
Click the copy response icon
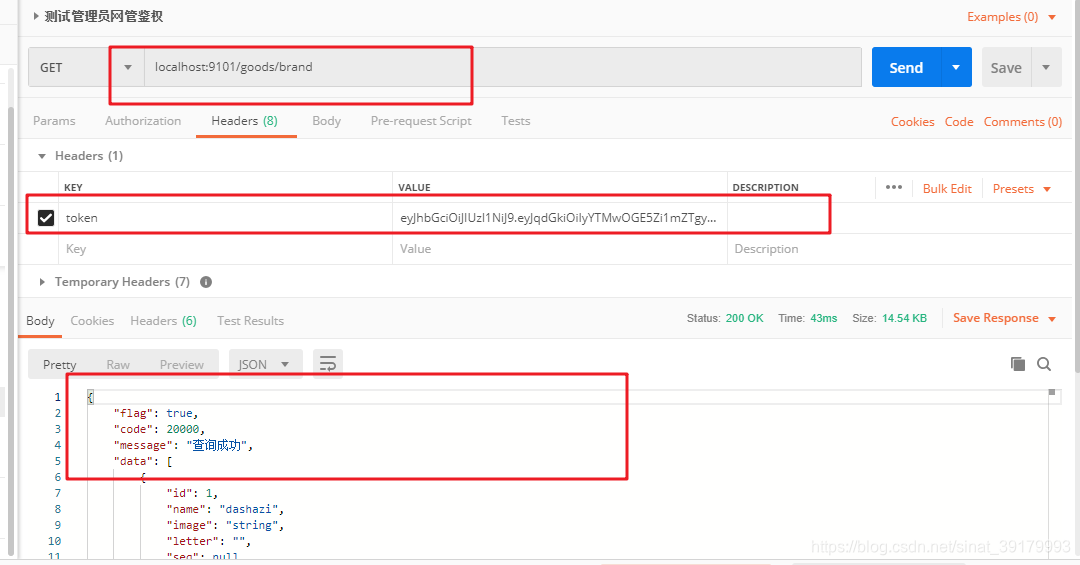click(1017, 364)
